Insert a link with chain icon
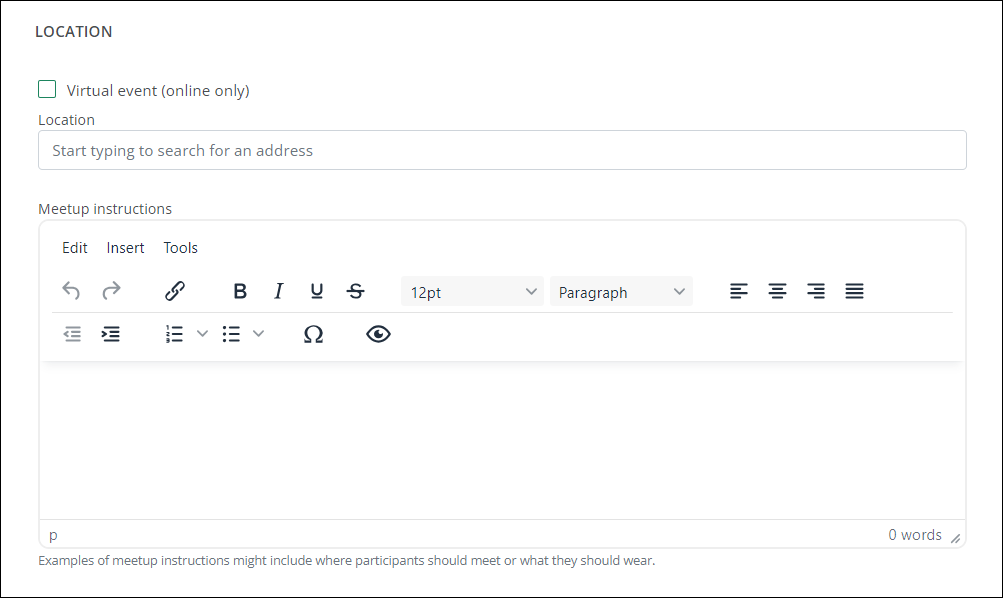This screenshot has width=1003, height=598. pos(175,291)
